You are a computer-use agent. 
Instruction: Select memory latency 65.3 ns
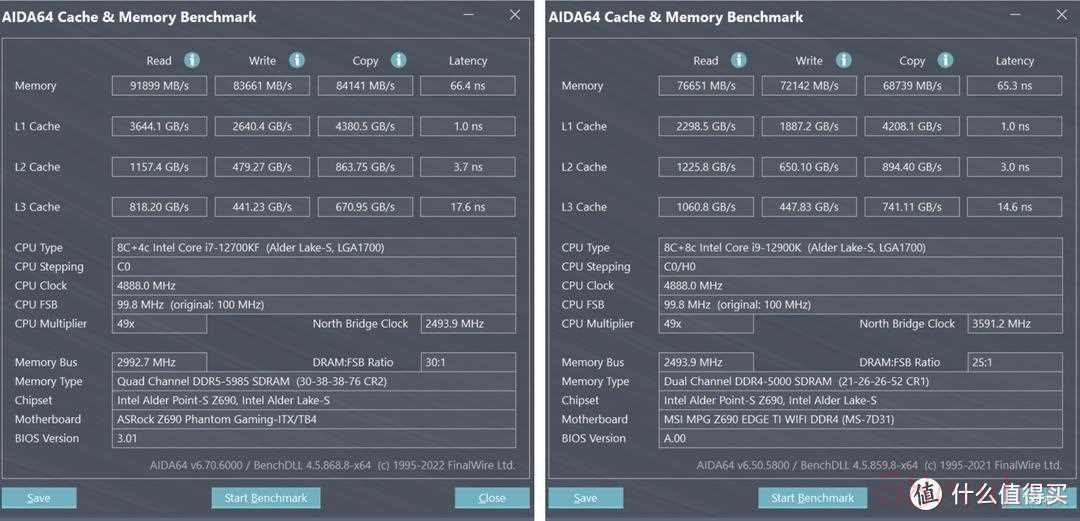tap(1015, 86)
